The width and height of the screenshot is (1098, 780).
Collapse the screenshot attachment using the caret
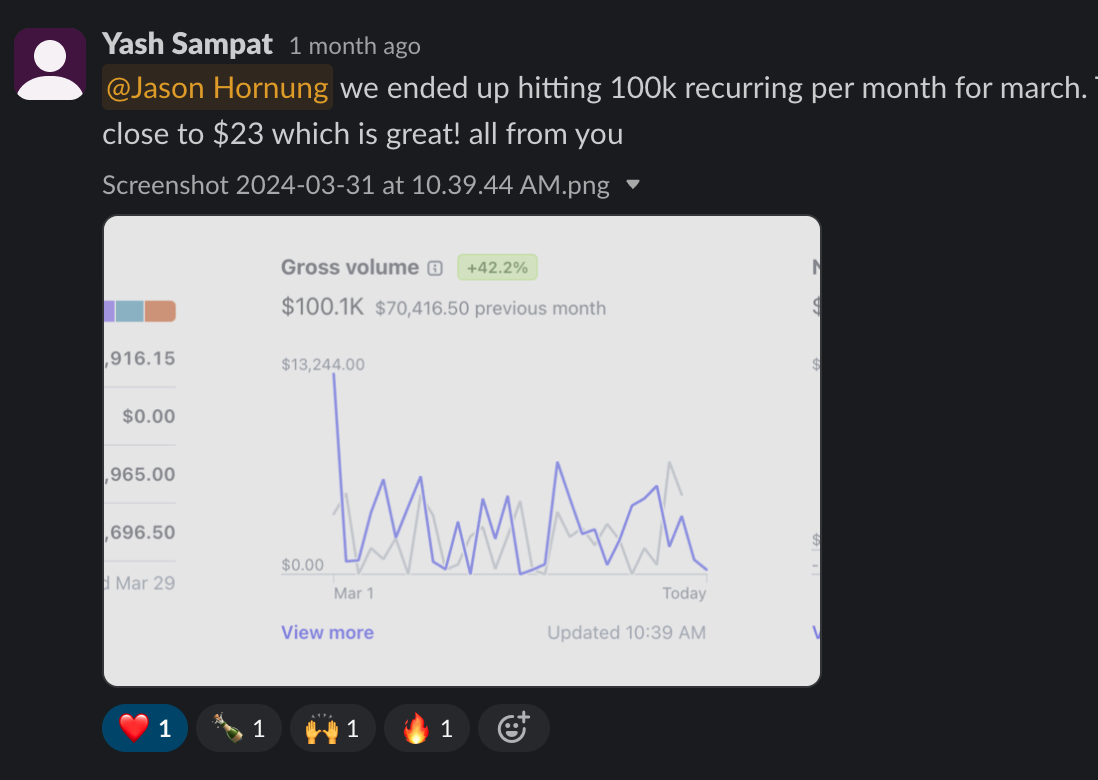tap(632, 185)
